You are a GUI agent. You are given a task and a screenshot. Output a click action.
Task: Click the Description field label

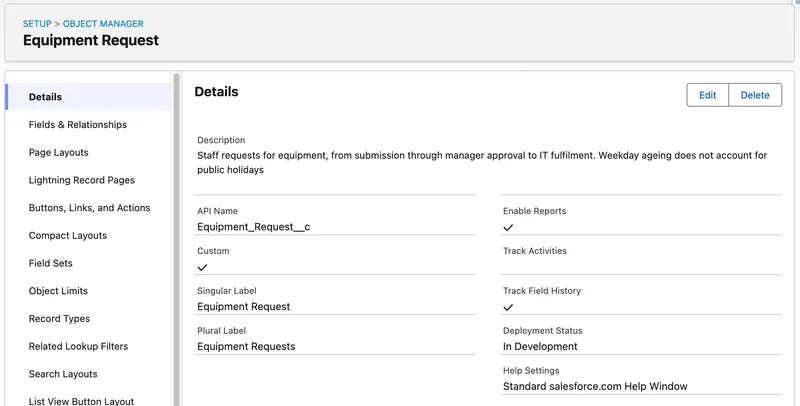pyautogui.click(x=221, y=140)
